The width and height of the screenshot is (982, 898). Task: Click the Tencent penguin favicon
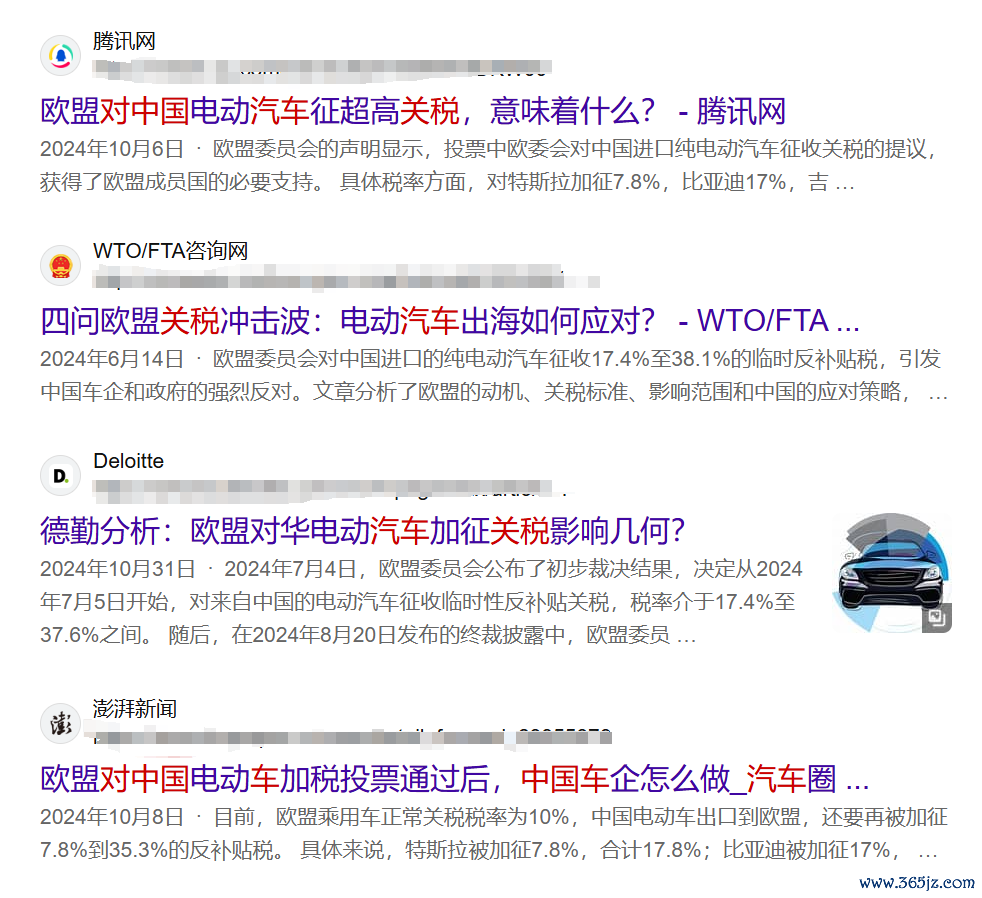coord(61,56)
